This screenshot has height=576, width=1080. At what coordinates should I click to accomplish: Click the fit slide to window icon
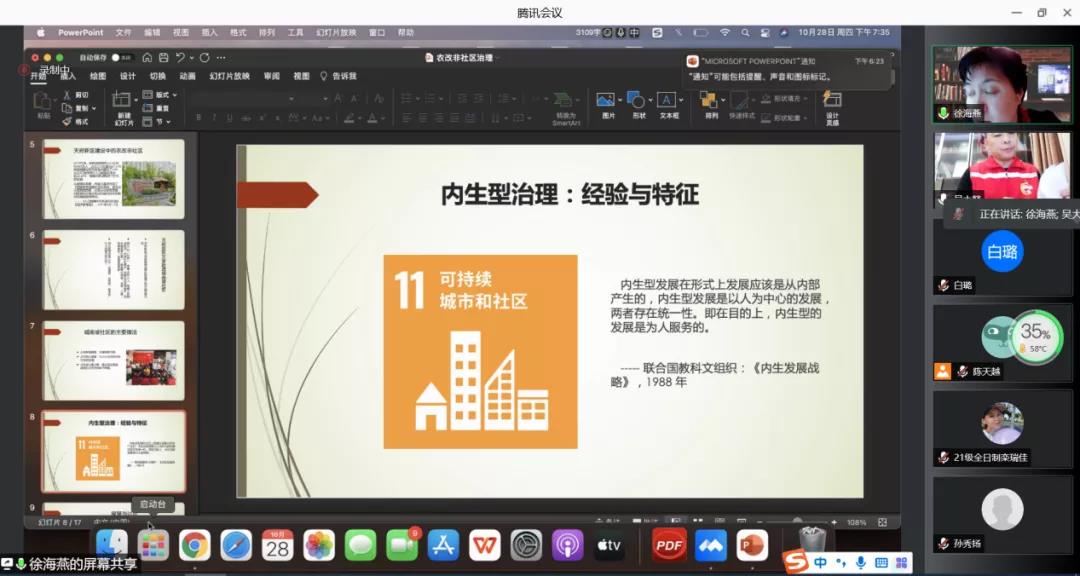[882, 522]
